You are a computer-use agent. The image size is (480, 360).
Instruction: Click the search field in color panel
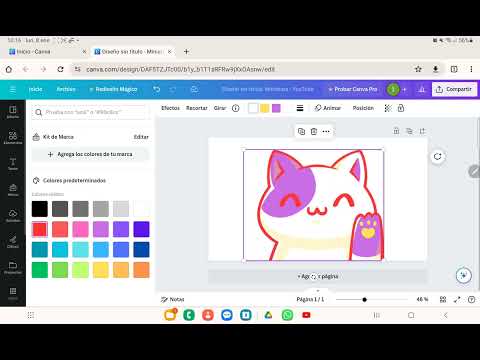(90, 112)
